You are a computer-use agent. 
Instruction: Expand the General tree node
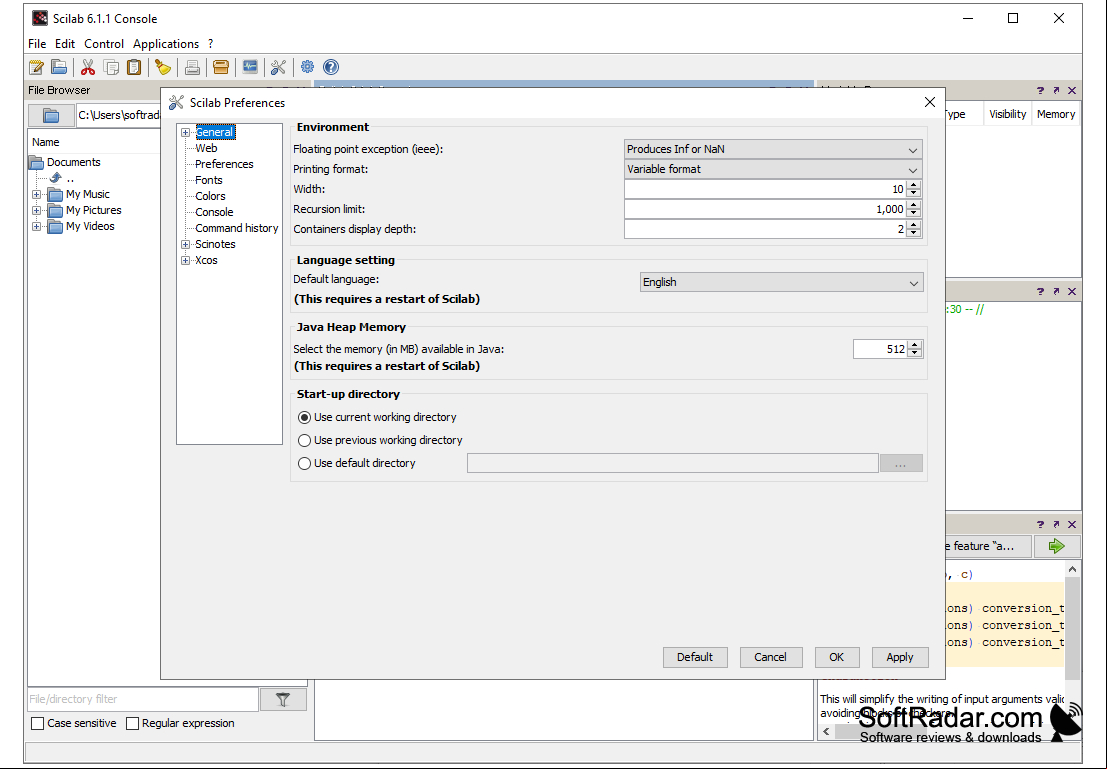pos(186,132)
